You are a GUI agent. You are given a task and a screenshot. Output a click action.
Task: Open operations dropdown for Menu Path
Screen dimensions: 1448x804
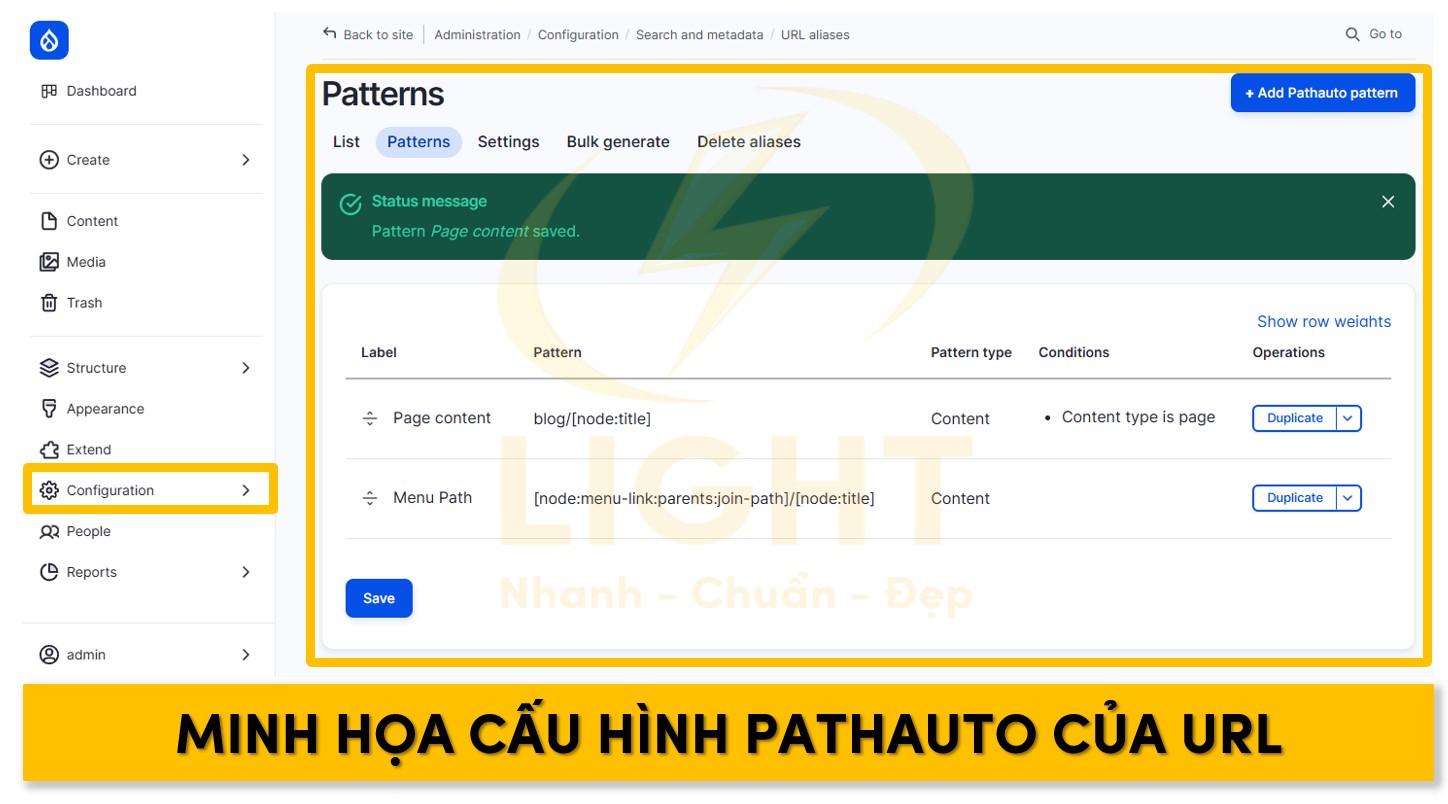coord(1349,498)
